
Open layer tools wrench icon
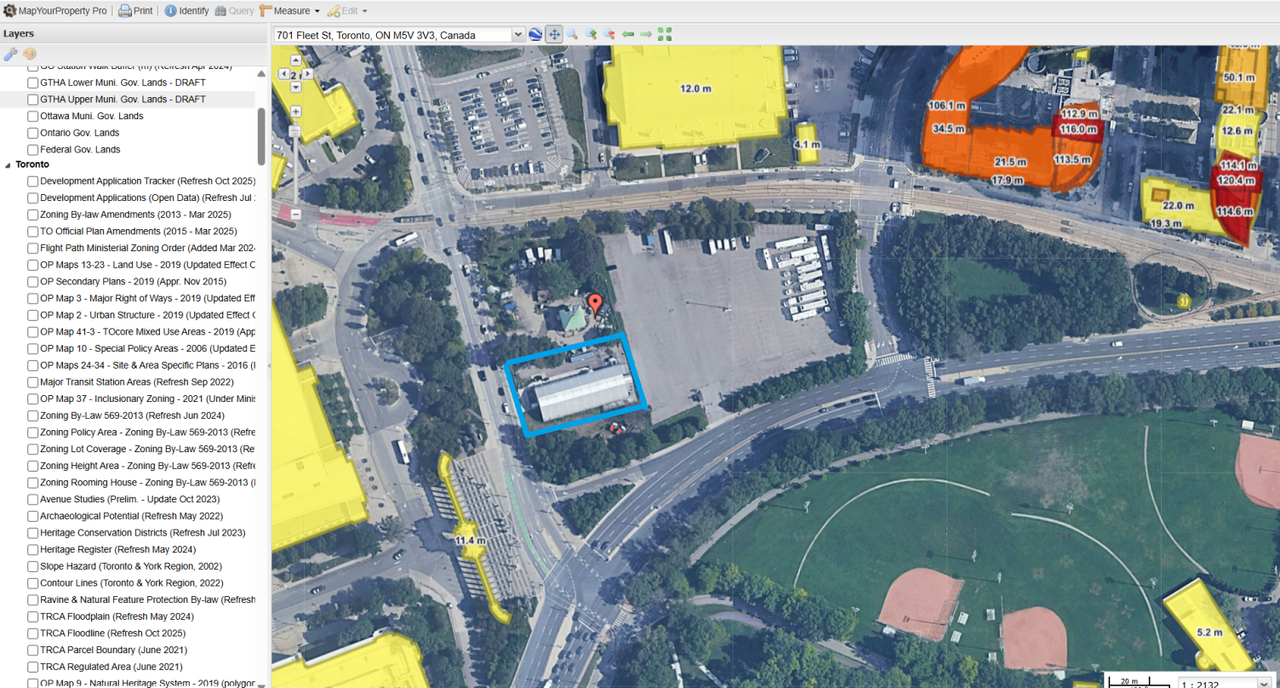(x=11, y=54)
